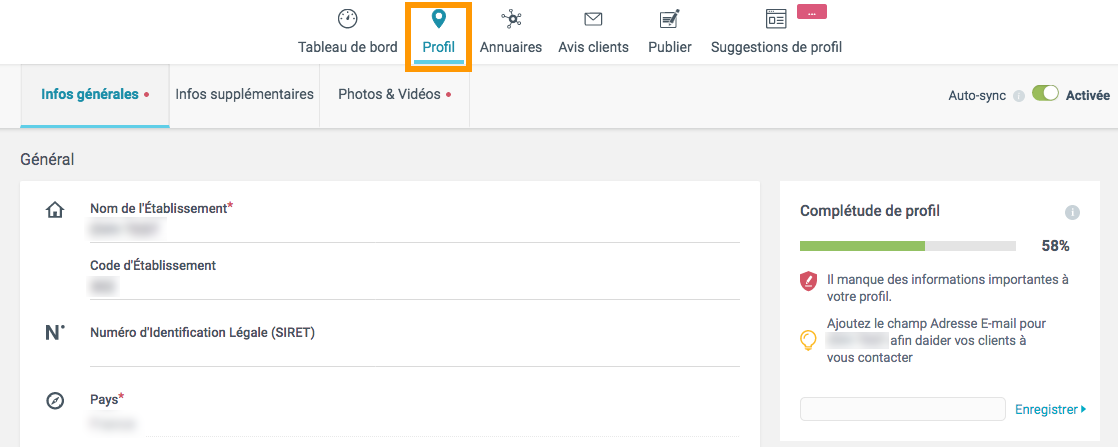Open the Tableau de bord gauge icon
The height and width of the screenshot is (447, 1118).
347,19
